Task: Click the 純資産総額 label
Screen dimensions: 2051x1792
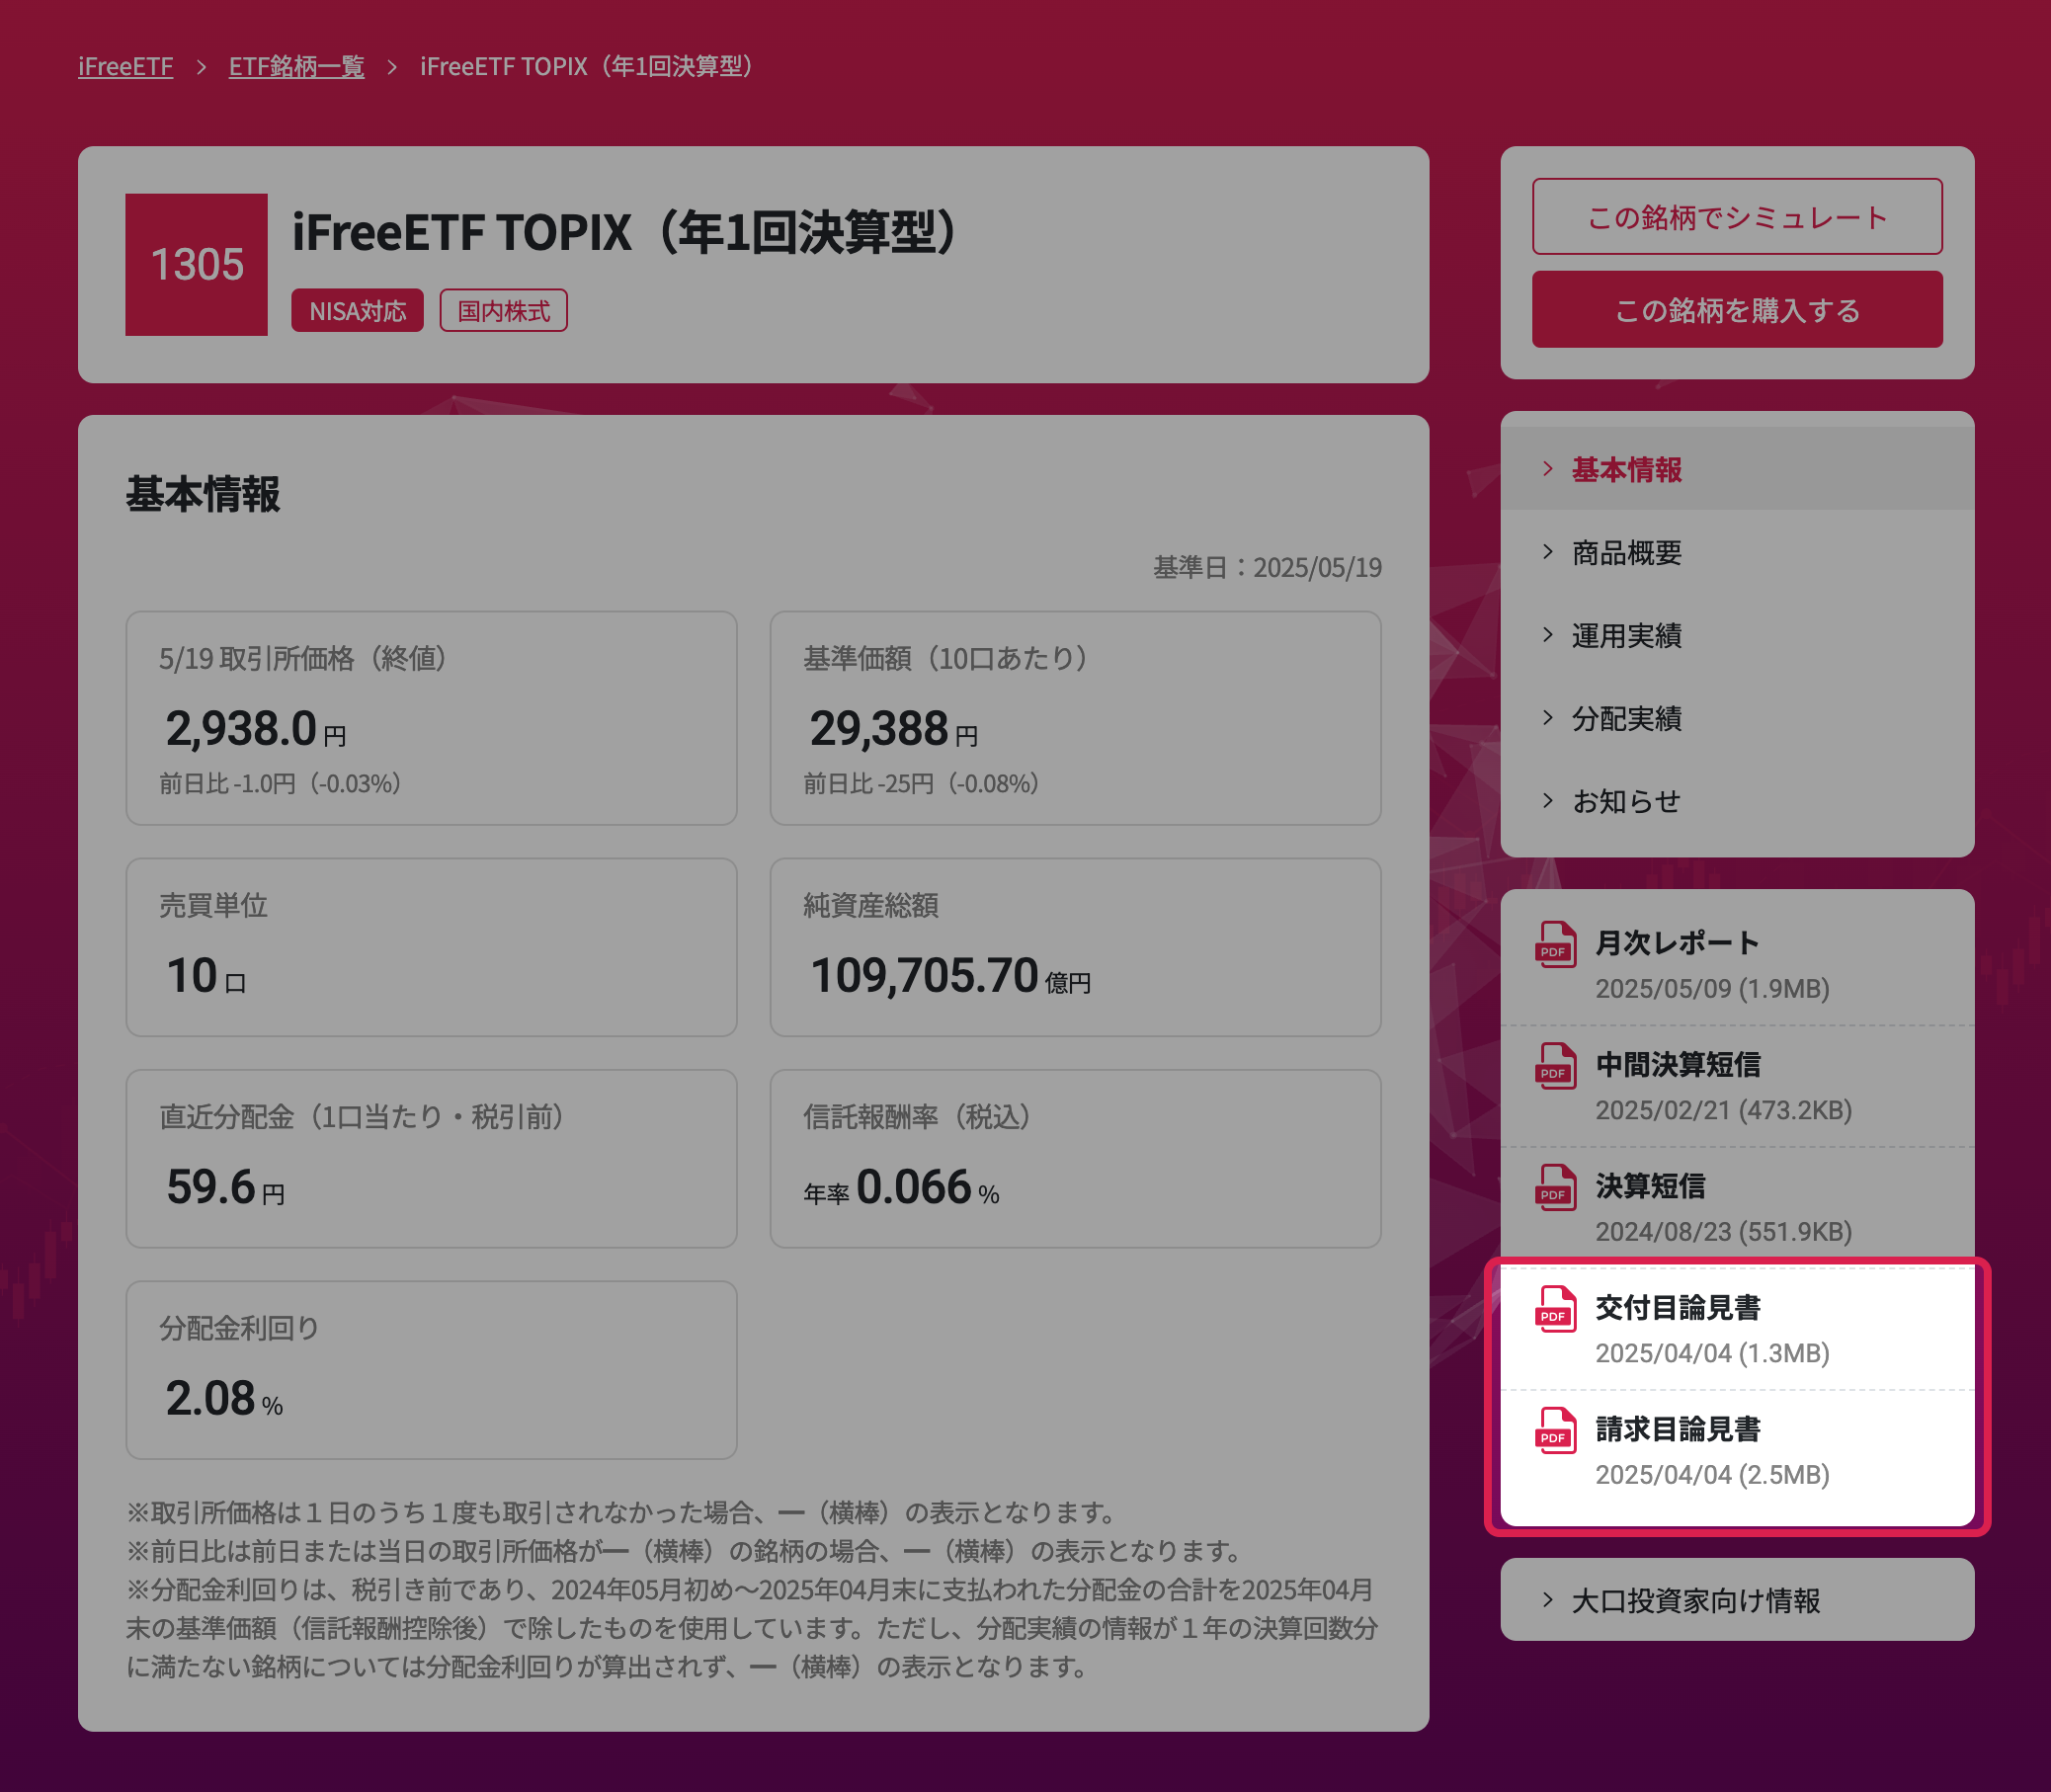Action: 870,906
